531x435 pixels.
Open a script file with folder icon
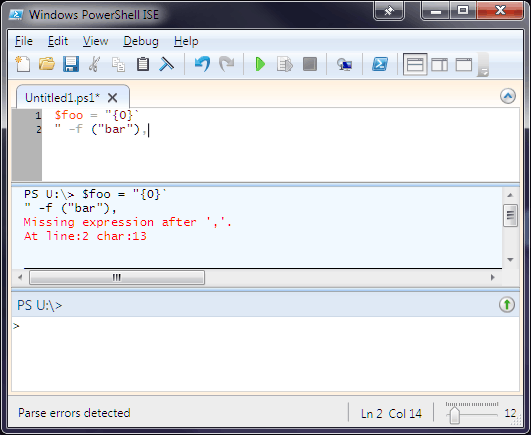coord(47,64)
